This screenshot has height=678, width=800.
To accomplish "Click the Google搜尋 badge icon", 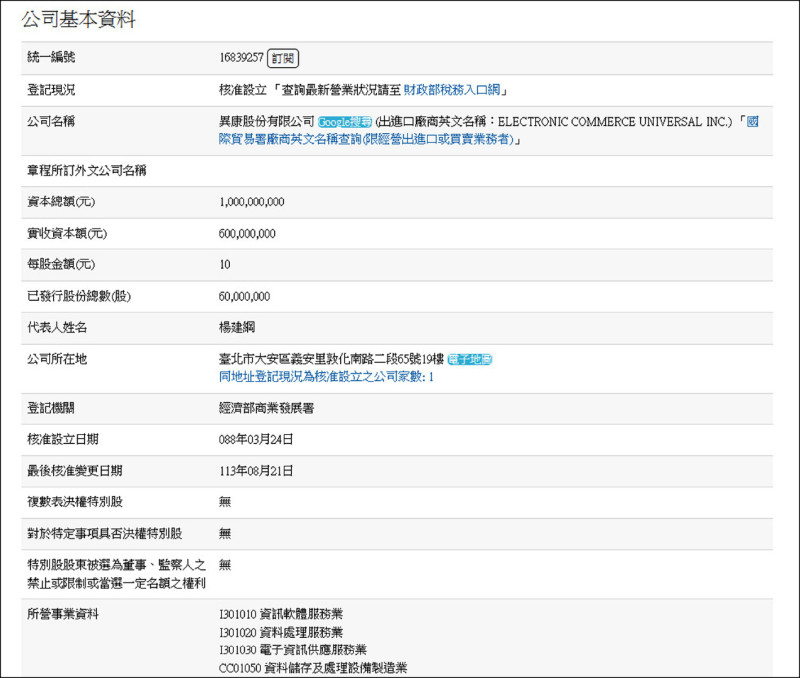I will (x=344, y=122).
